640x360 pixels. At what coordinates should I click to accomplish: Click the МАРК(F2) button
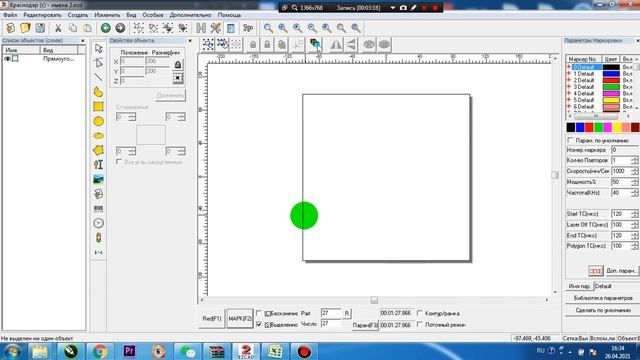[240, 318]
